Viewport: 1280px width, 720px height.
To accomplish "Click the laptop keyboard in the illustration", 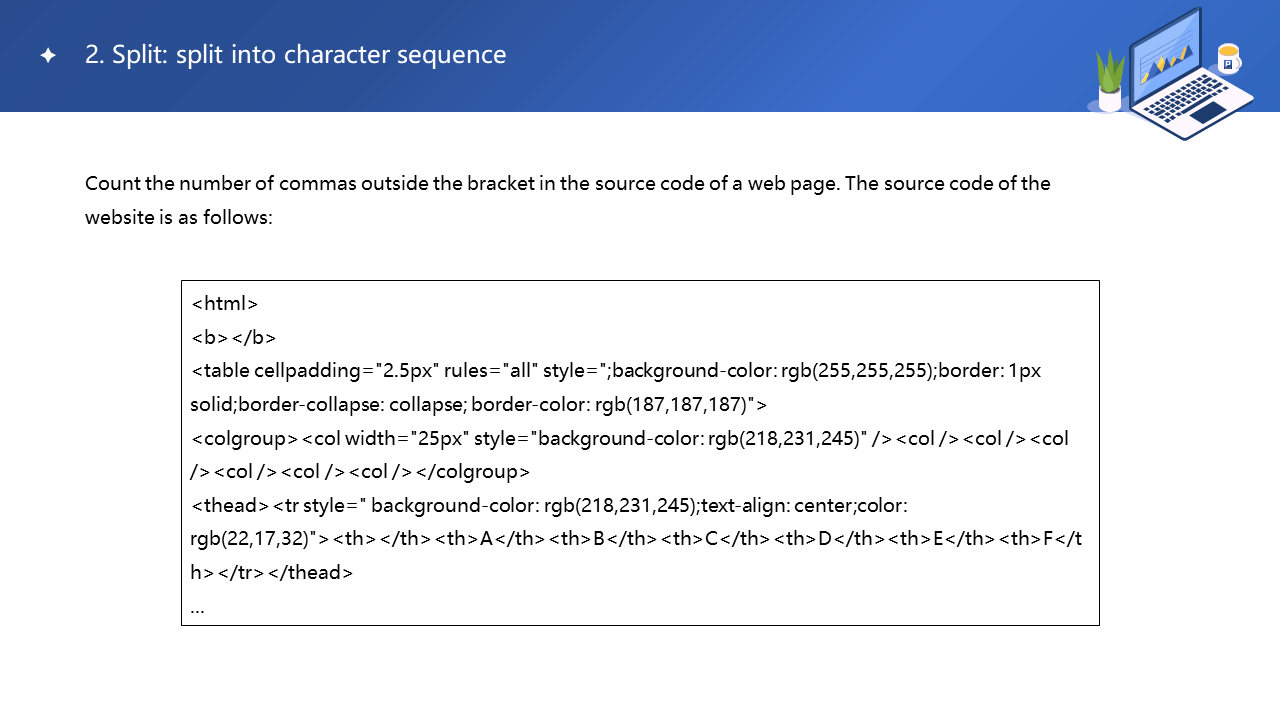I will pyautogui.click(x=1180, y=100).
